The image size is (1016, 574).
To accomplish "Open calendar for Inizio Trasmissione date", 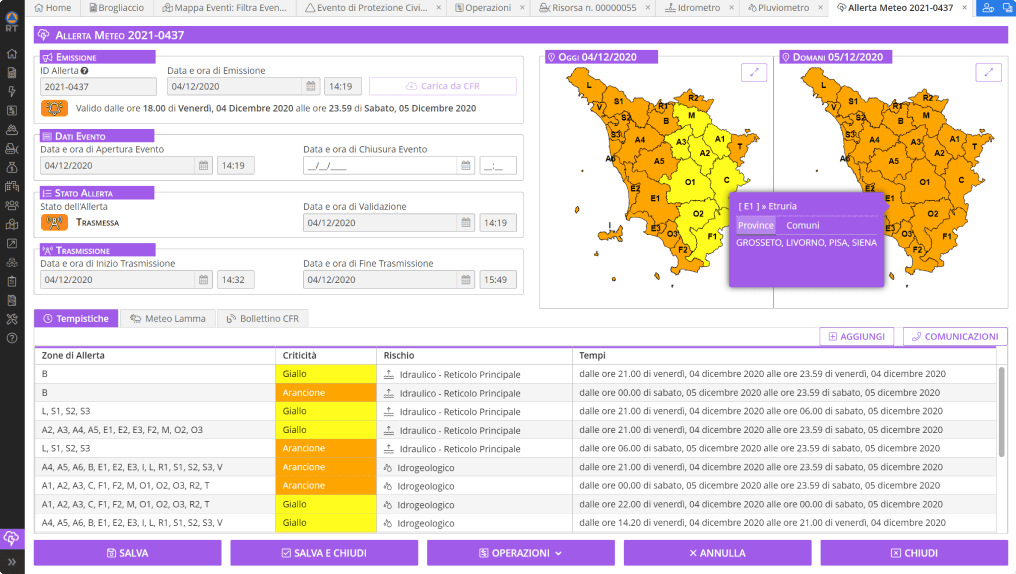I will tap(203, 279).
